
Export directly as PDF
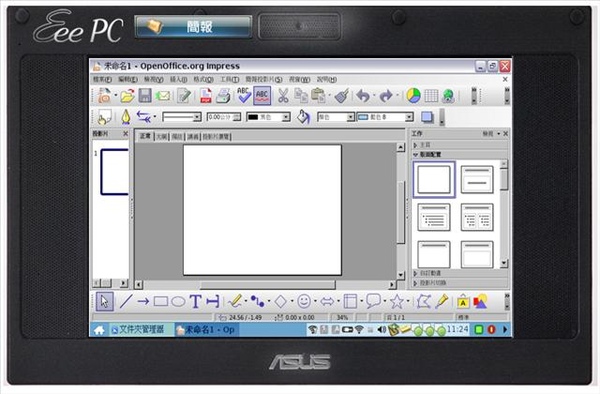click(x=206, y=96)
